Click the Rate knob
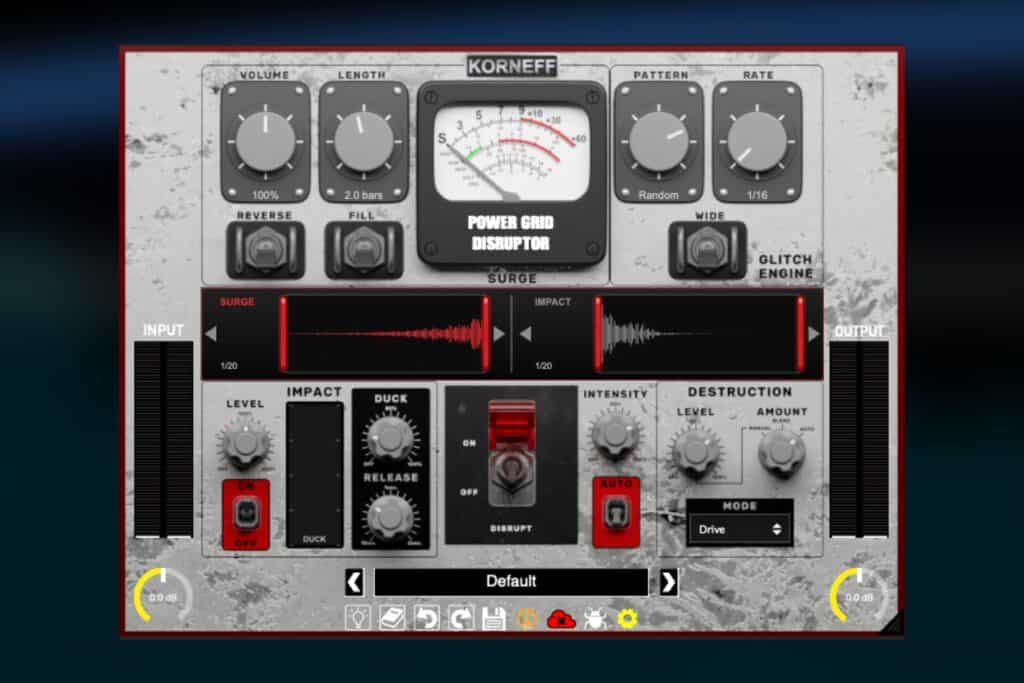Screen dimensions: 1024x683 tap(758, 142)
